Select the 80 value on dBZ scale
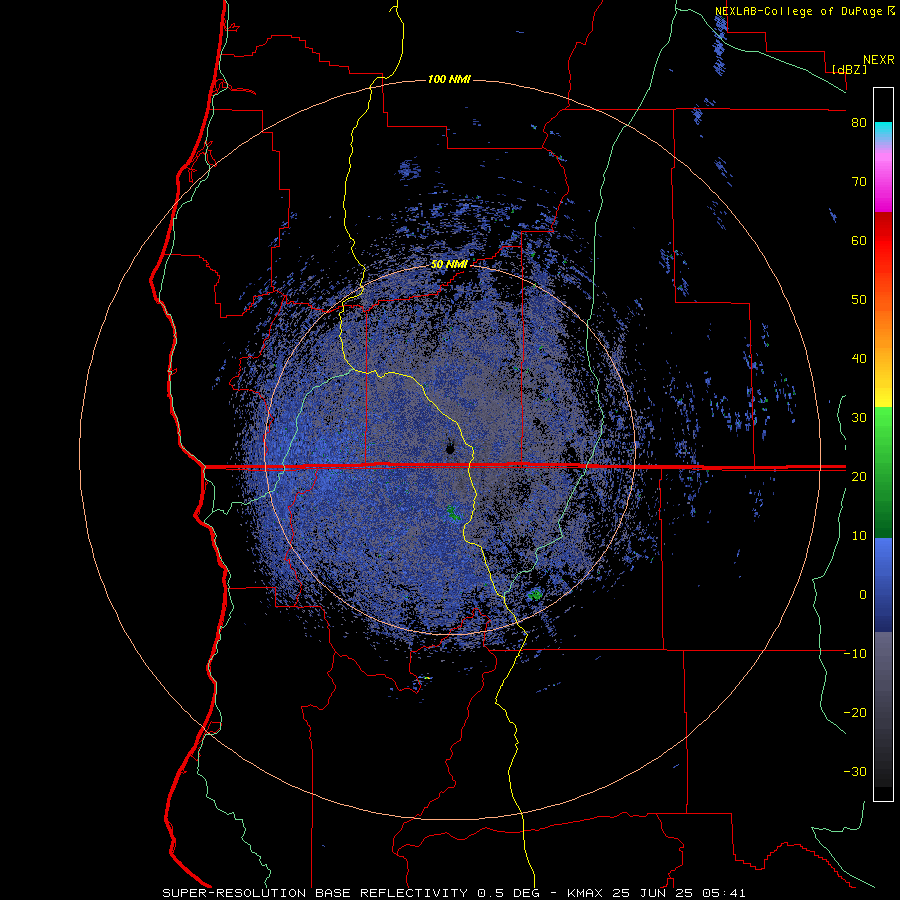This screenshot has width=900, height=900. (x=859, y=123)
